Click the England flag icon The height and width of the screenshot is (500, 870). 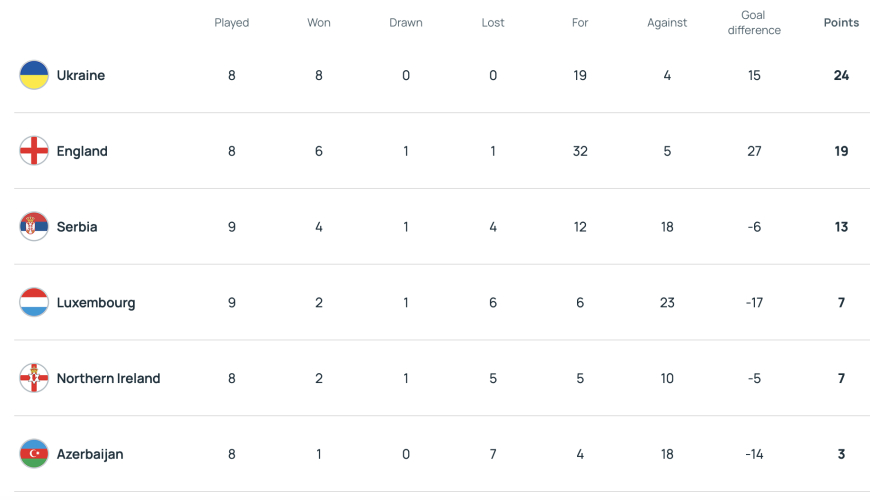[x=34, y=151]
